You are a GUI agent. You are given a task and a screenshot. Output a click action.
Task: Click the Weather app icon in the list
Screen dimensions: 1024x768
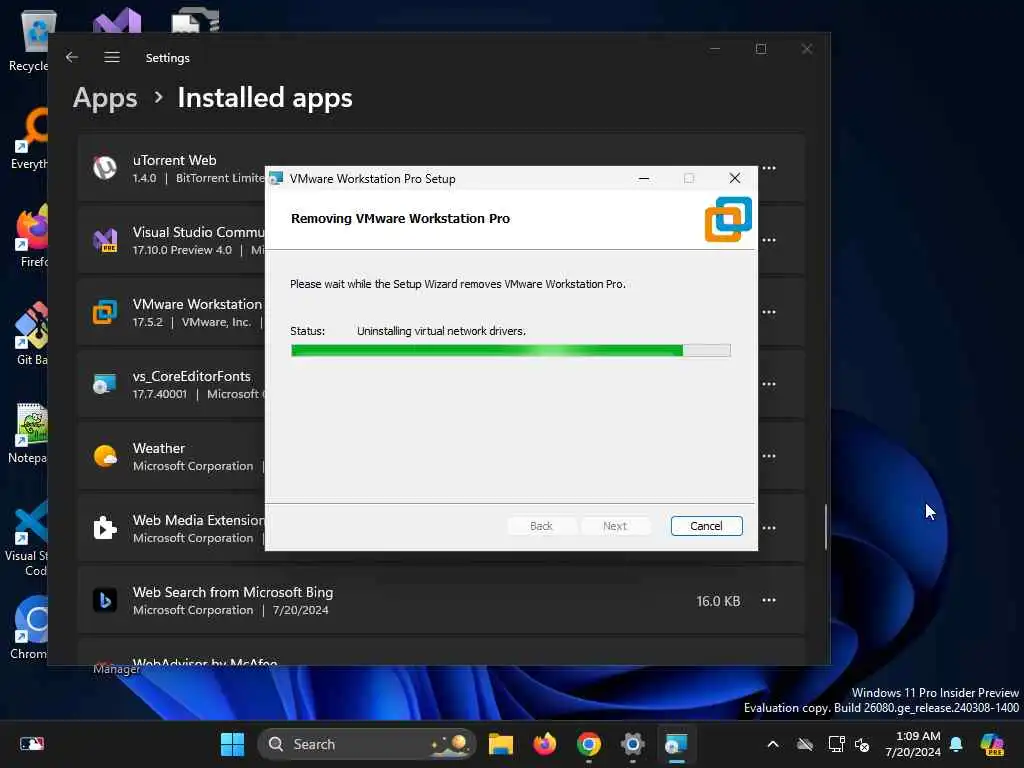pos(104,456)
